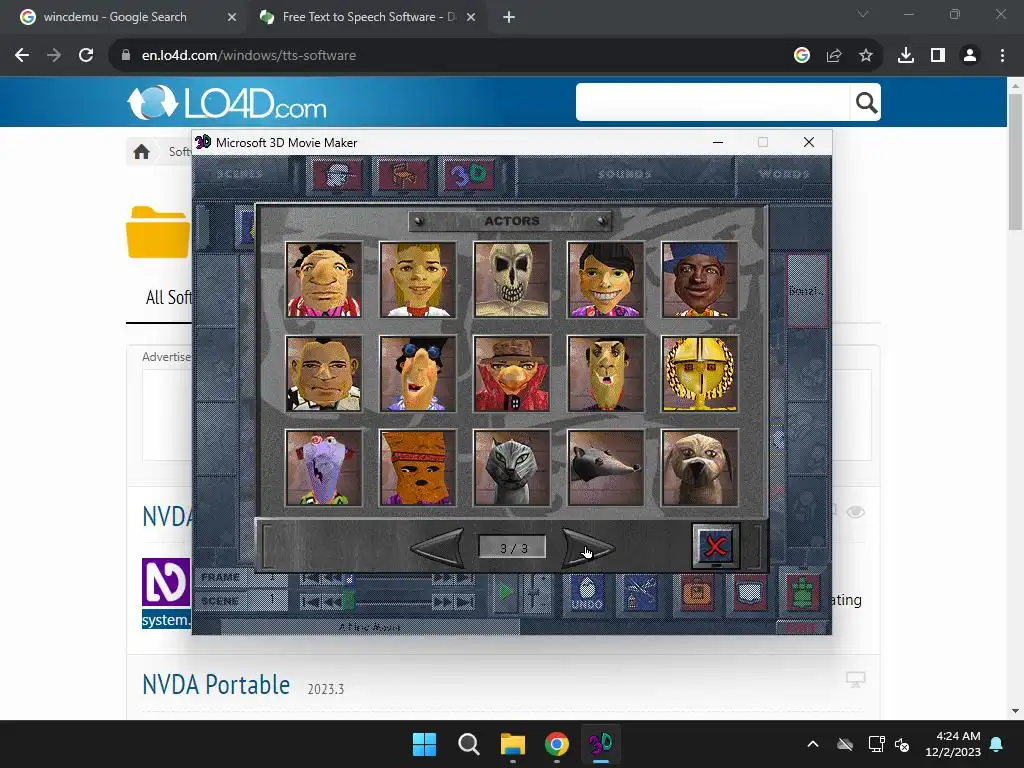Jump to last scene button

pyautogui.click(x=465, y=602)
